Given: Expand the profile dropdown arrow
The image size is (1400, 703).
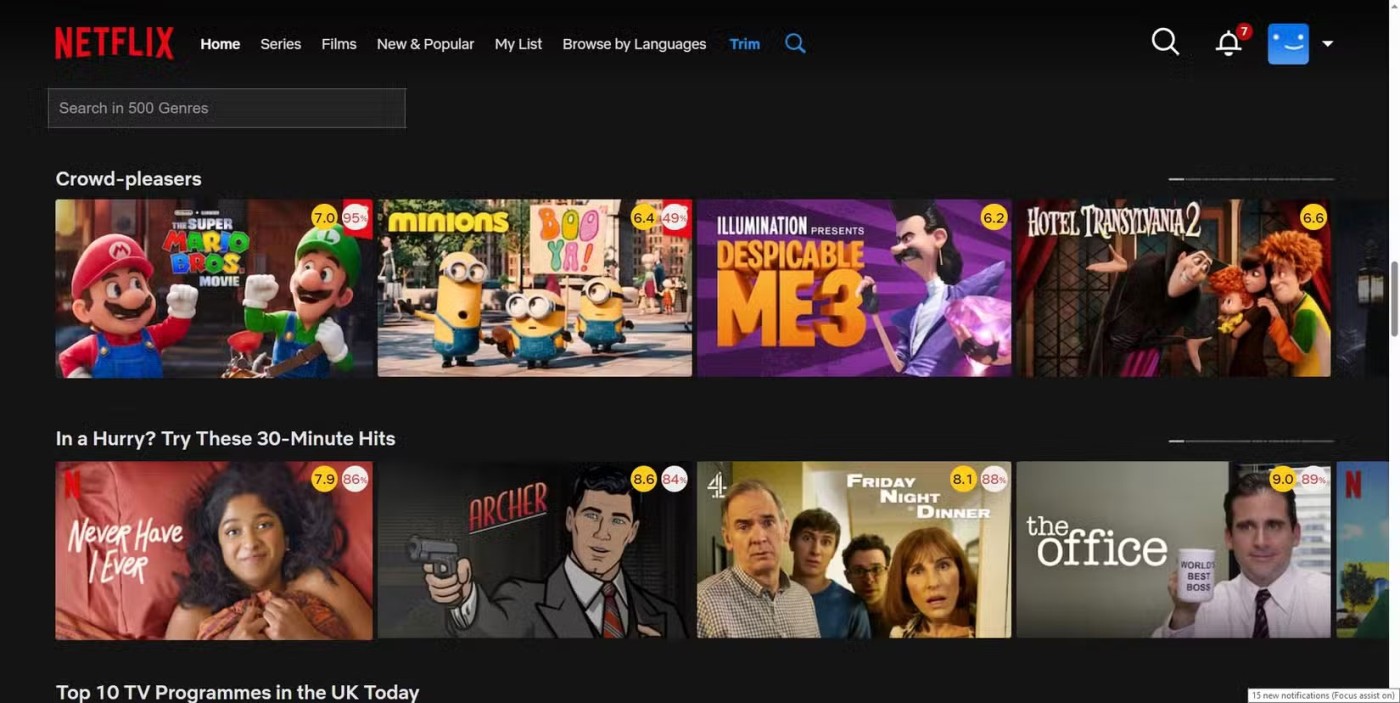Looking at the screenshot, I should pos(1328,44).
